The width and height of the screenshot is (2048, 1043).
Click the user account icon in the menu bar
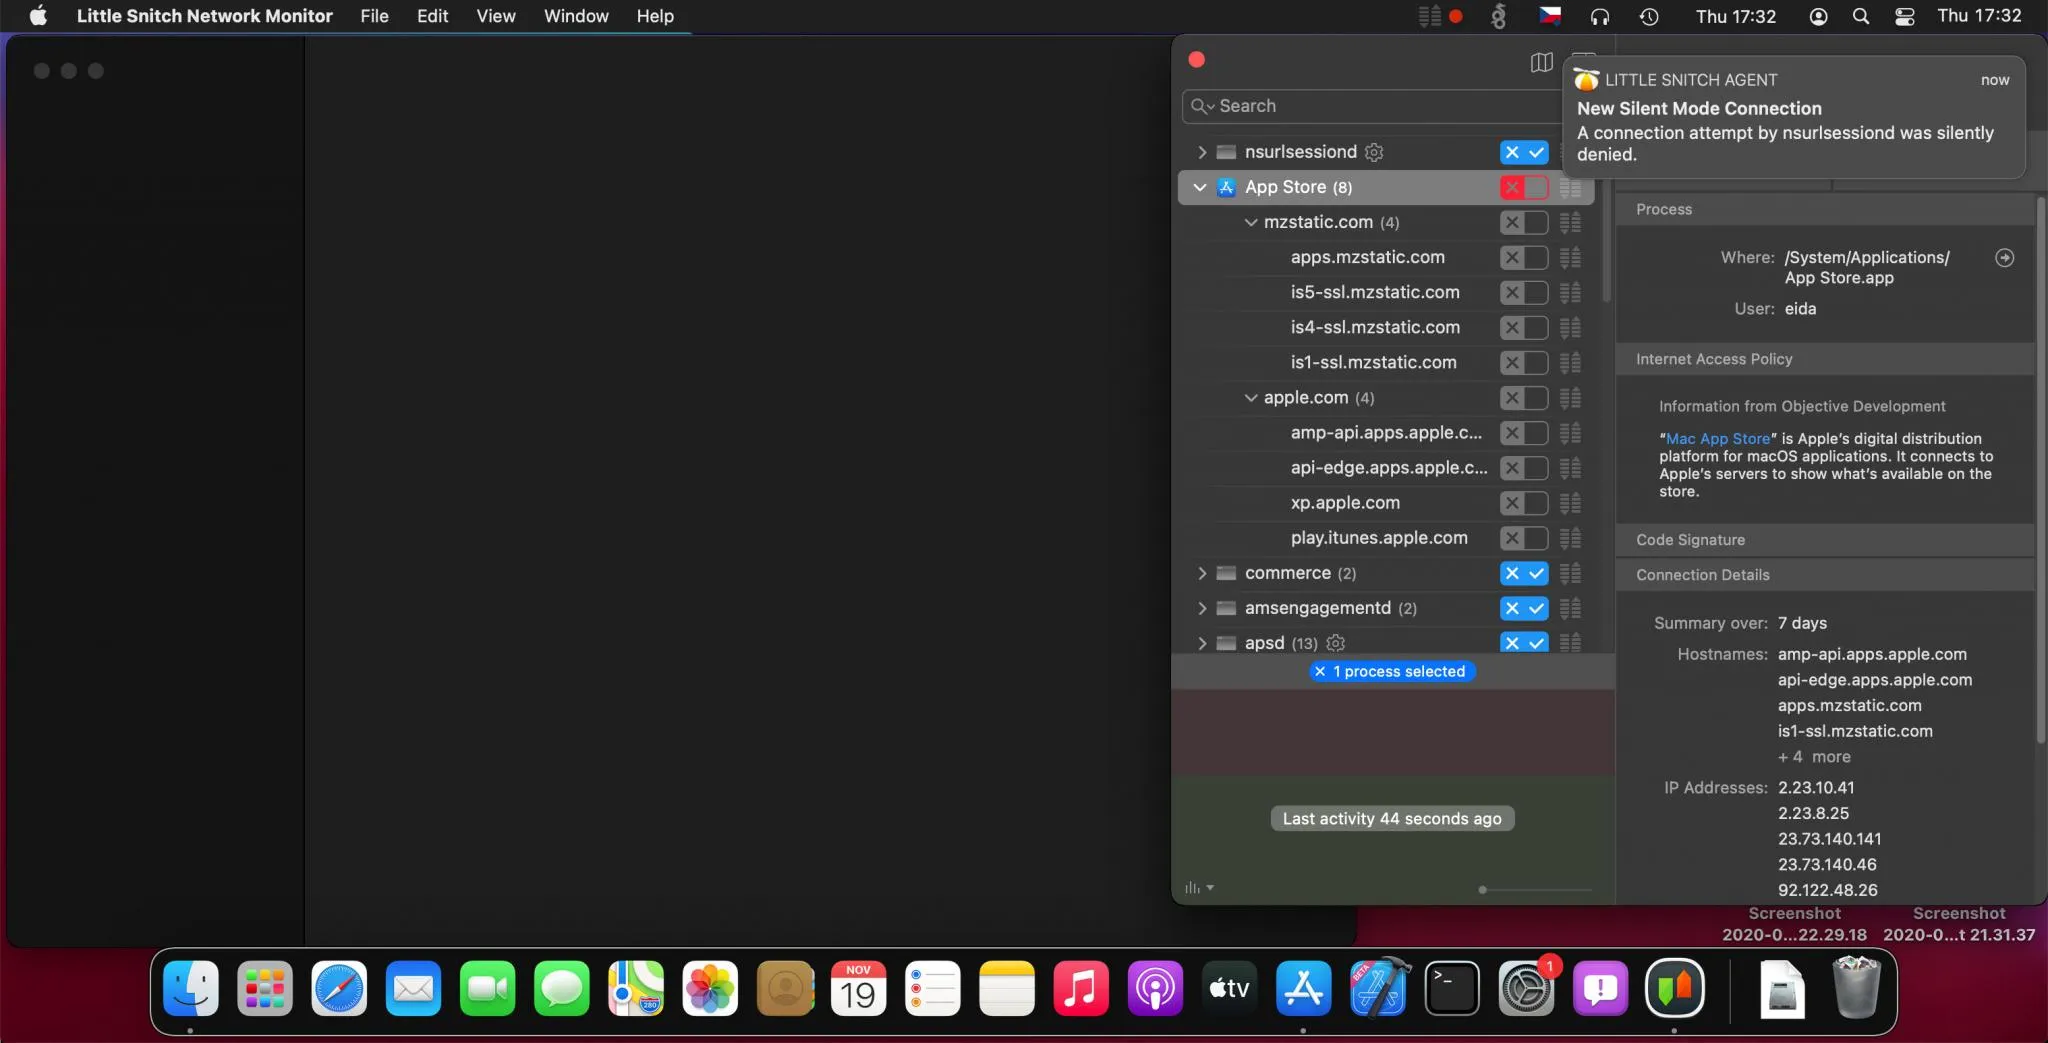[1819, 16]
